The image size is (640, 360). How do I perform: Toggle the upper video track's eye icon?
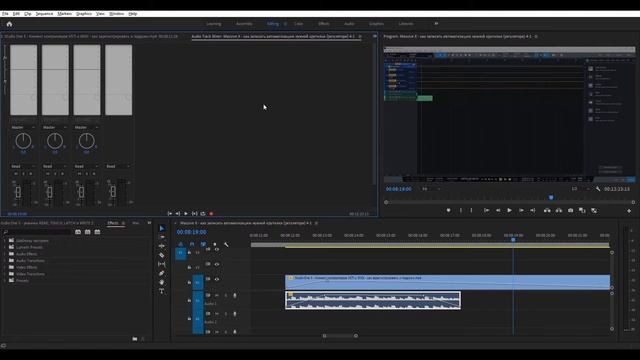(217, 249)
